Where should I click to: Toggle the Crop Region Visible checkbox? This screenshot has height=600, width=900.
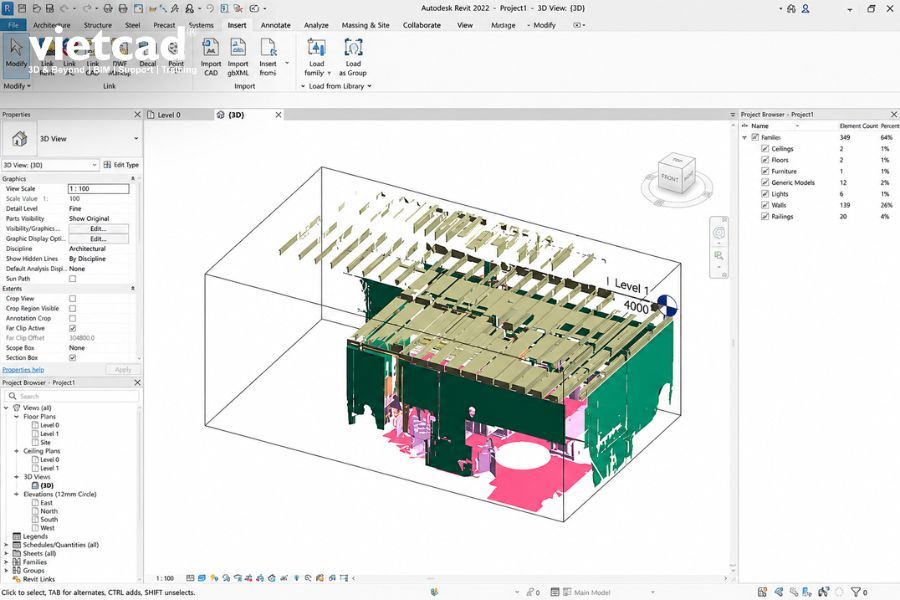(x=72, y=308)
